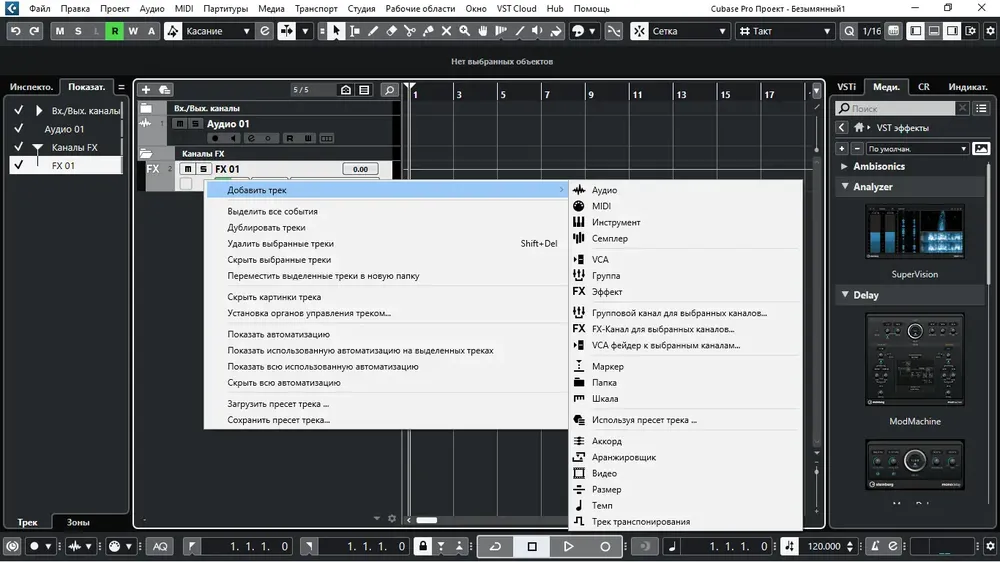Click the Play button in transport
Screen dimensions: 1000x562
[568, 546]
